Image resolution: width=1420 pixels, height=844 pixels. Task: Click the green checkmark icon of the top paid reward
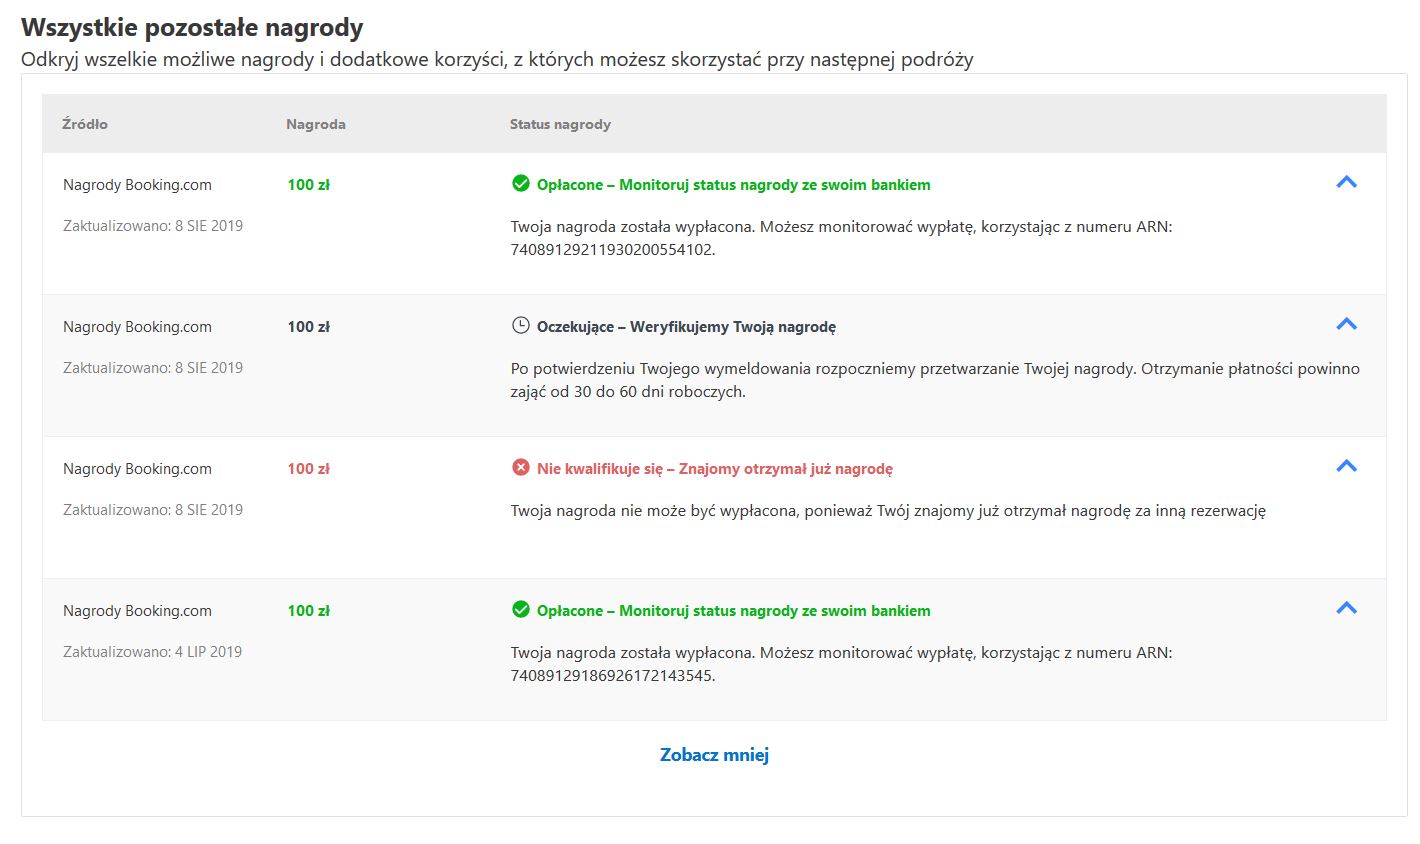pos(520,183)
